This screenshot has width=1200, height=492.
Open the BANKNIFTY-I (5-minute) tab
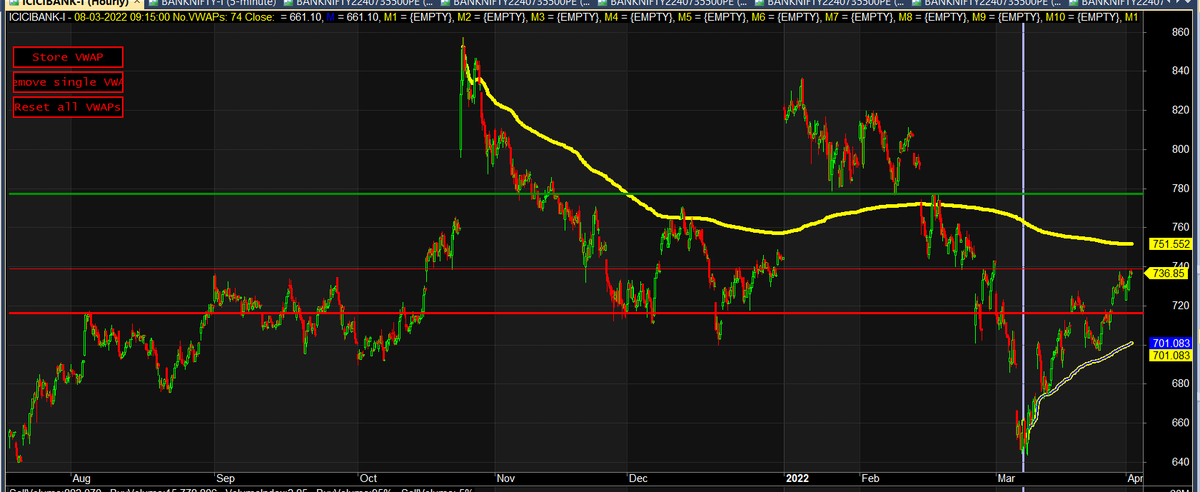tap(215, 4)
